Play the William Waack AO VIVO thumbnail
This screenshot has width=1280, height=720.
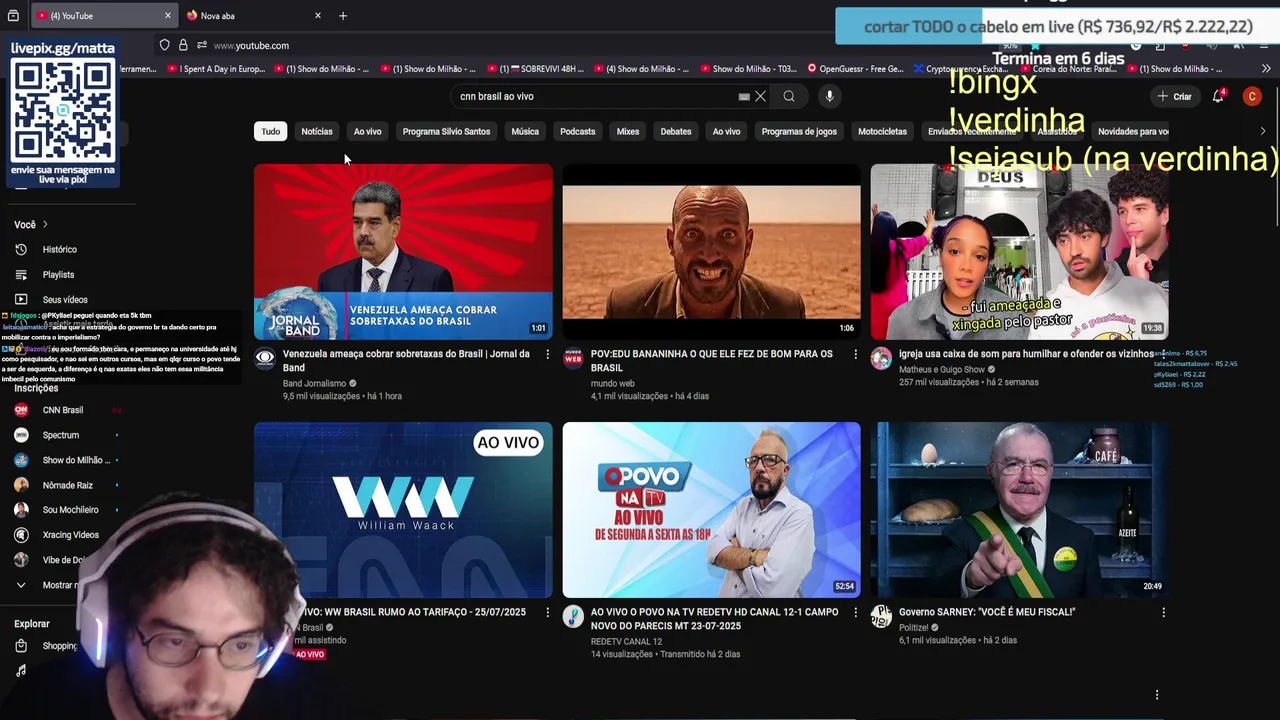point(403,510)
